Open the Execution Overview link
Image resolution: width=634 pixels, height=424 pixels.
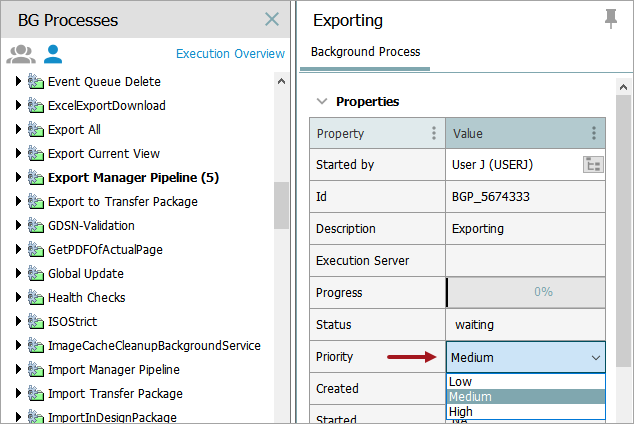pos(230,54)
